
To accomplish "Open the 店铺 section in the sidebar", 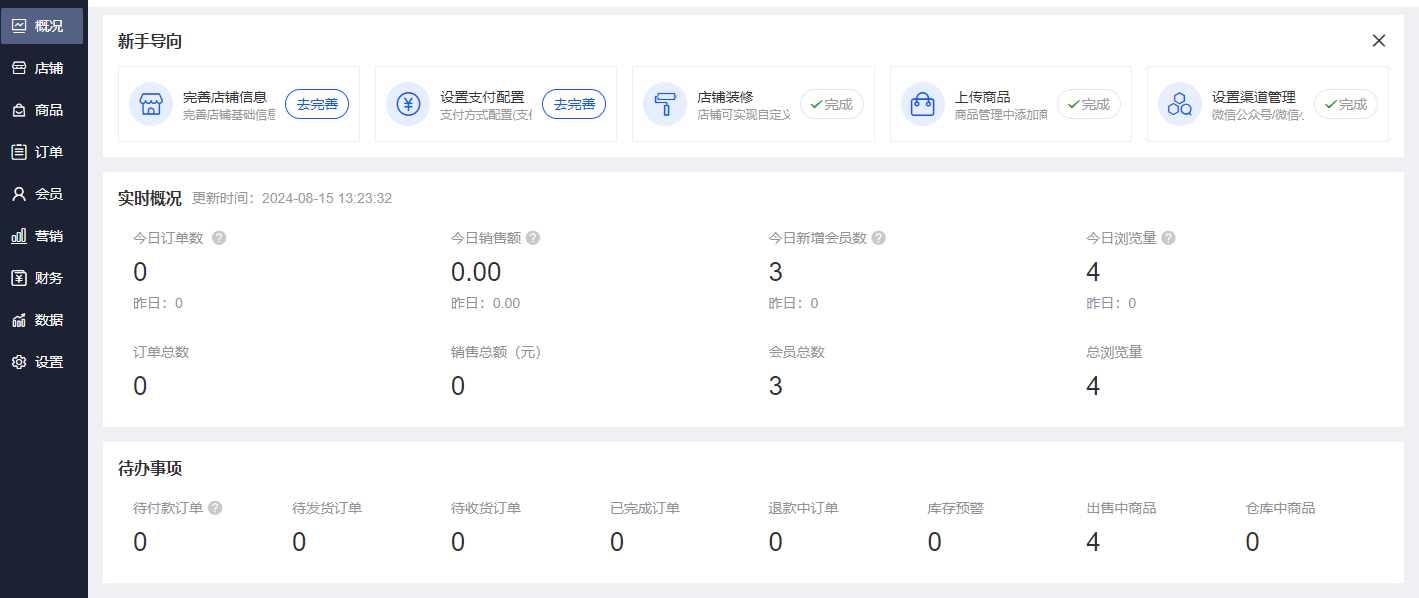I will click(44, 67).
